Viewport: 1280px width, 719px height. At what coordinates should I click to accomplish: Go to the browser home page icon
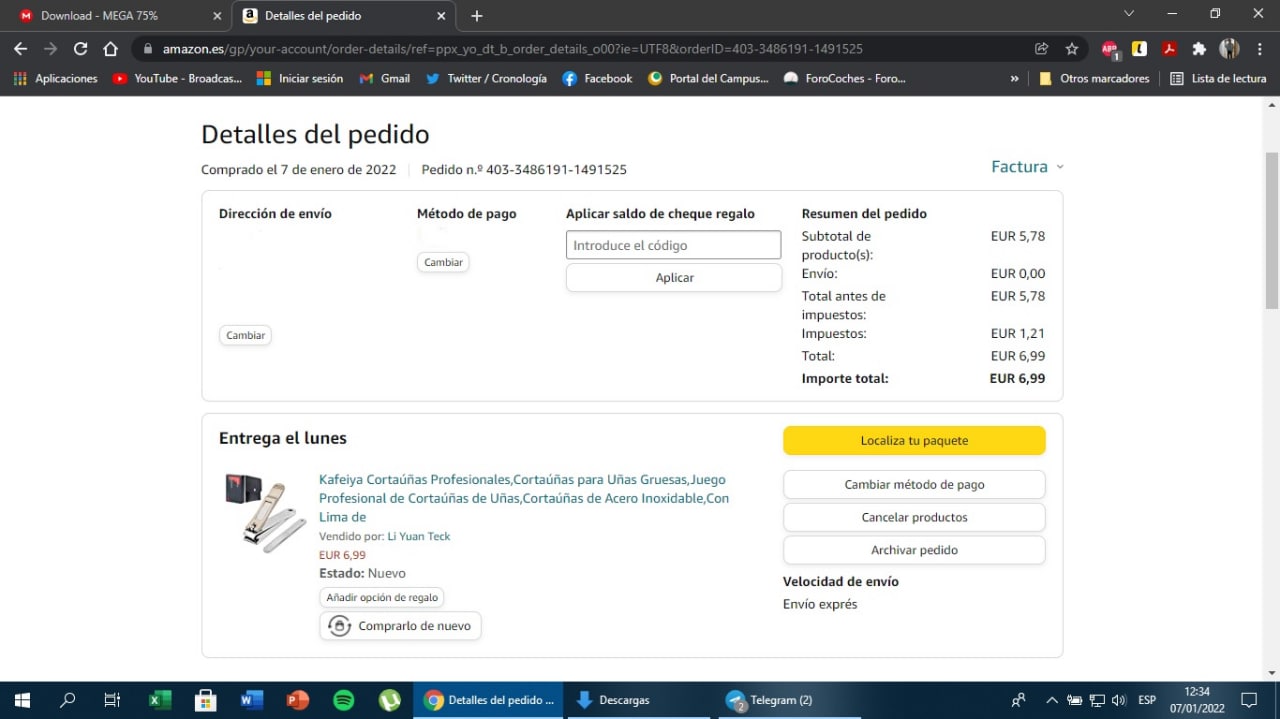coord(111,49)
